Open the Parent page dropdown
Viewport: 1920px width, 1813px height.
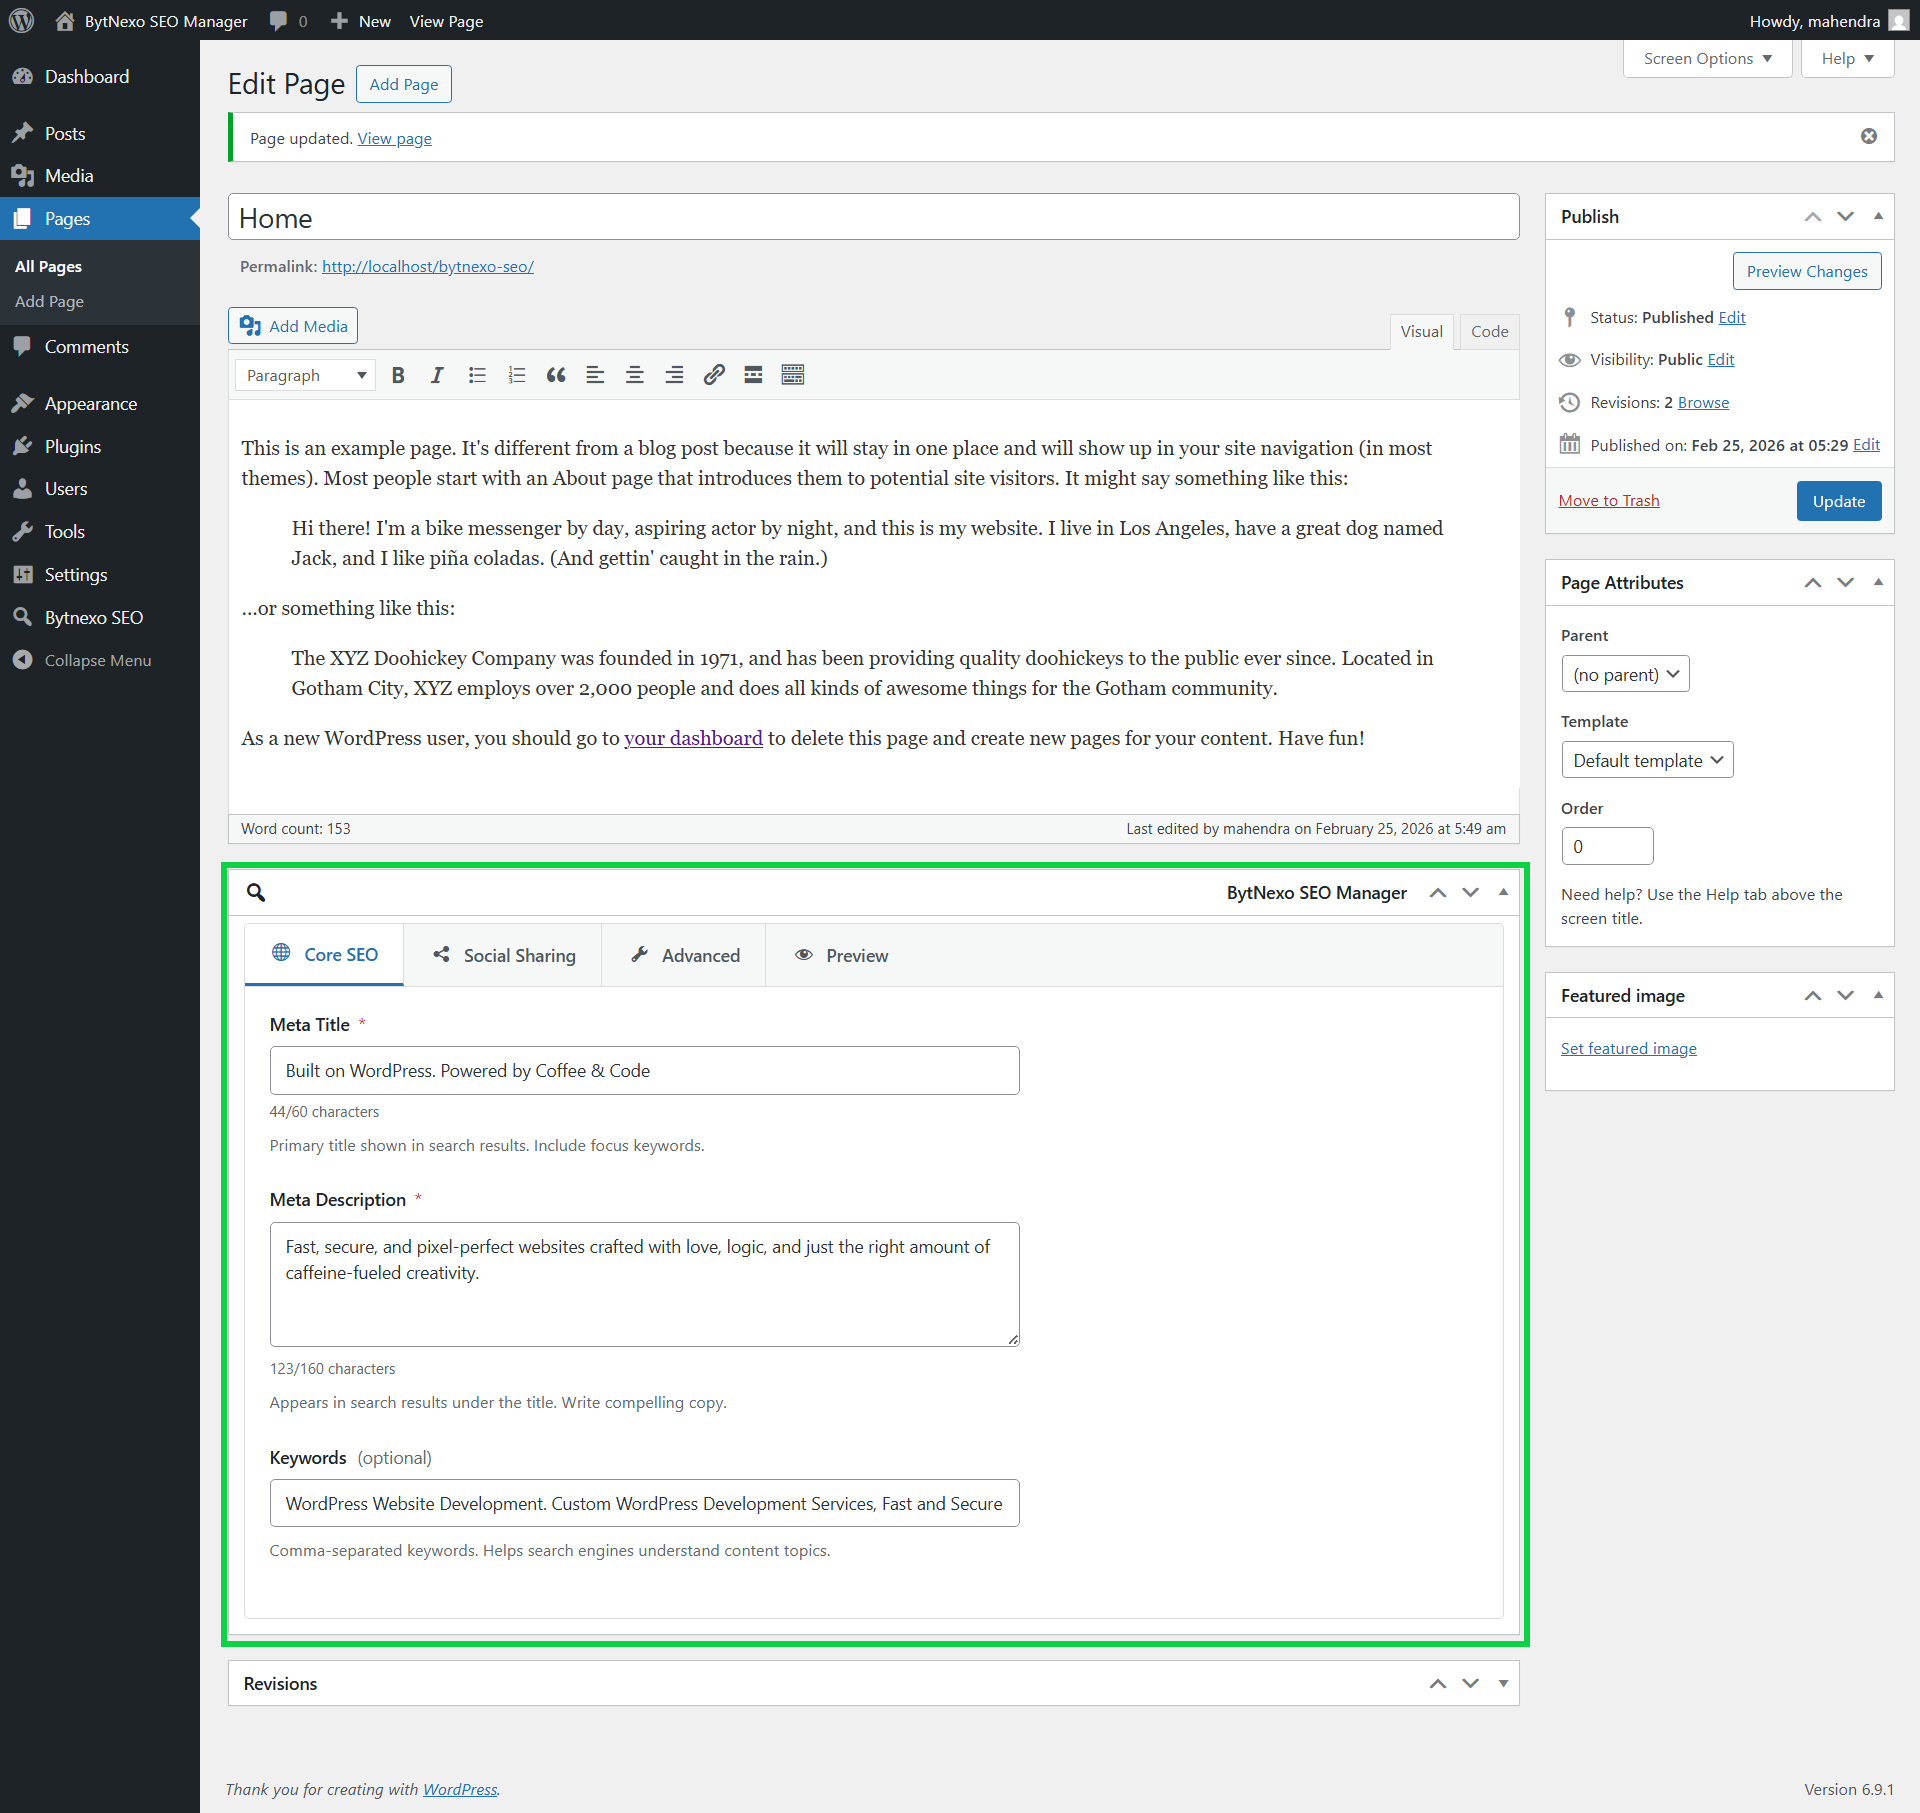(x=1624, y=673)
